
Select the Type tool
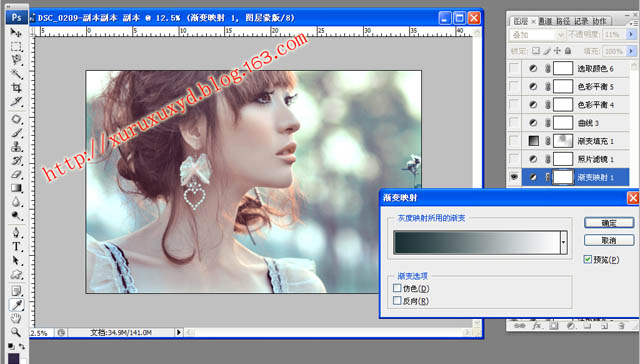tap(16, 246)
